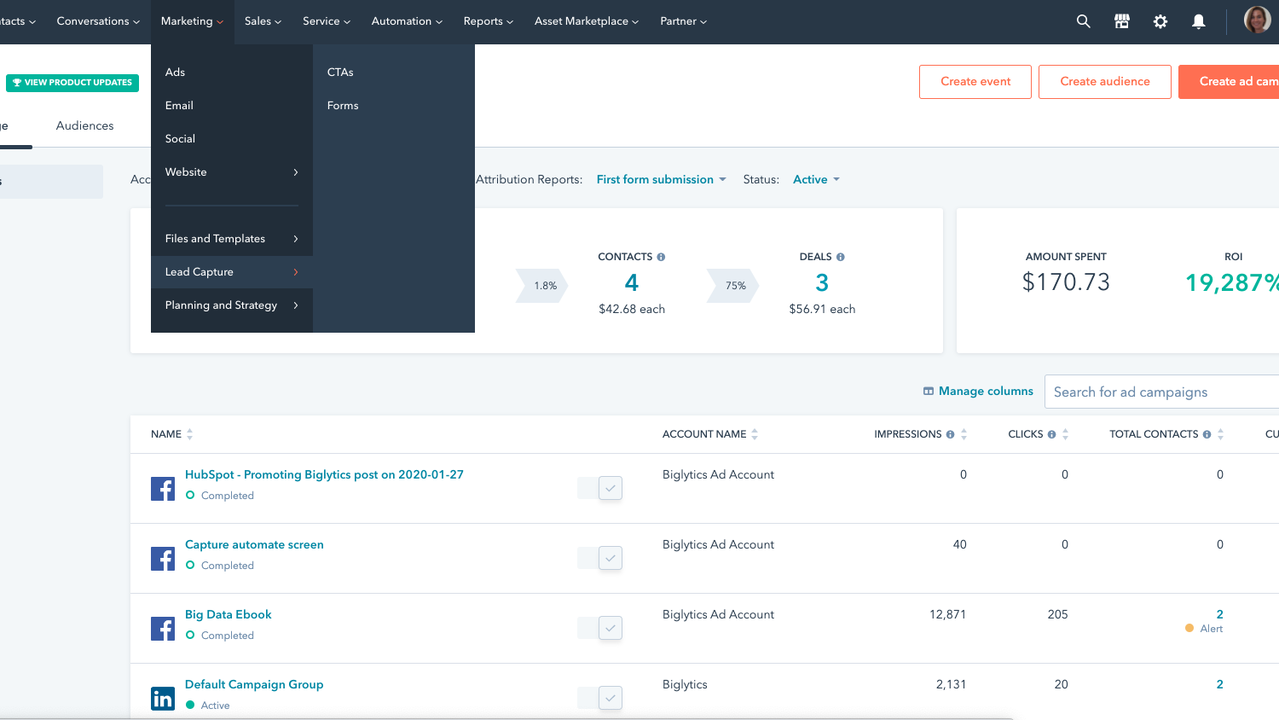Expand the Website submenu
Image resolution: width=1279 pixels, height=720 pixels.
(231, 172)
